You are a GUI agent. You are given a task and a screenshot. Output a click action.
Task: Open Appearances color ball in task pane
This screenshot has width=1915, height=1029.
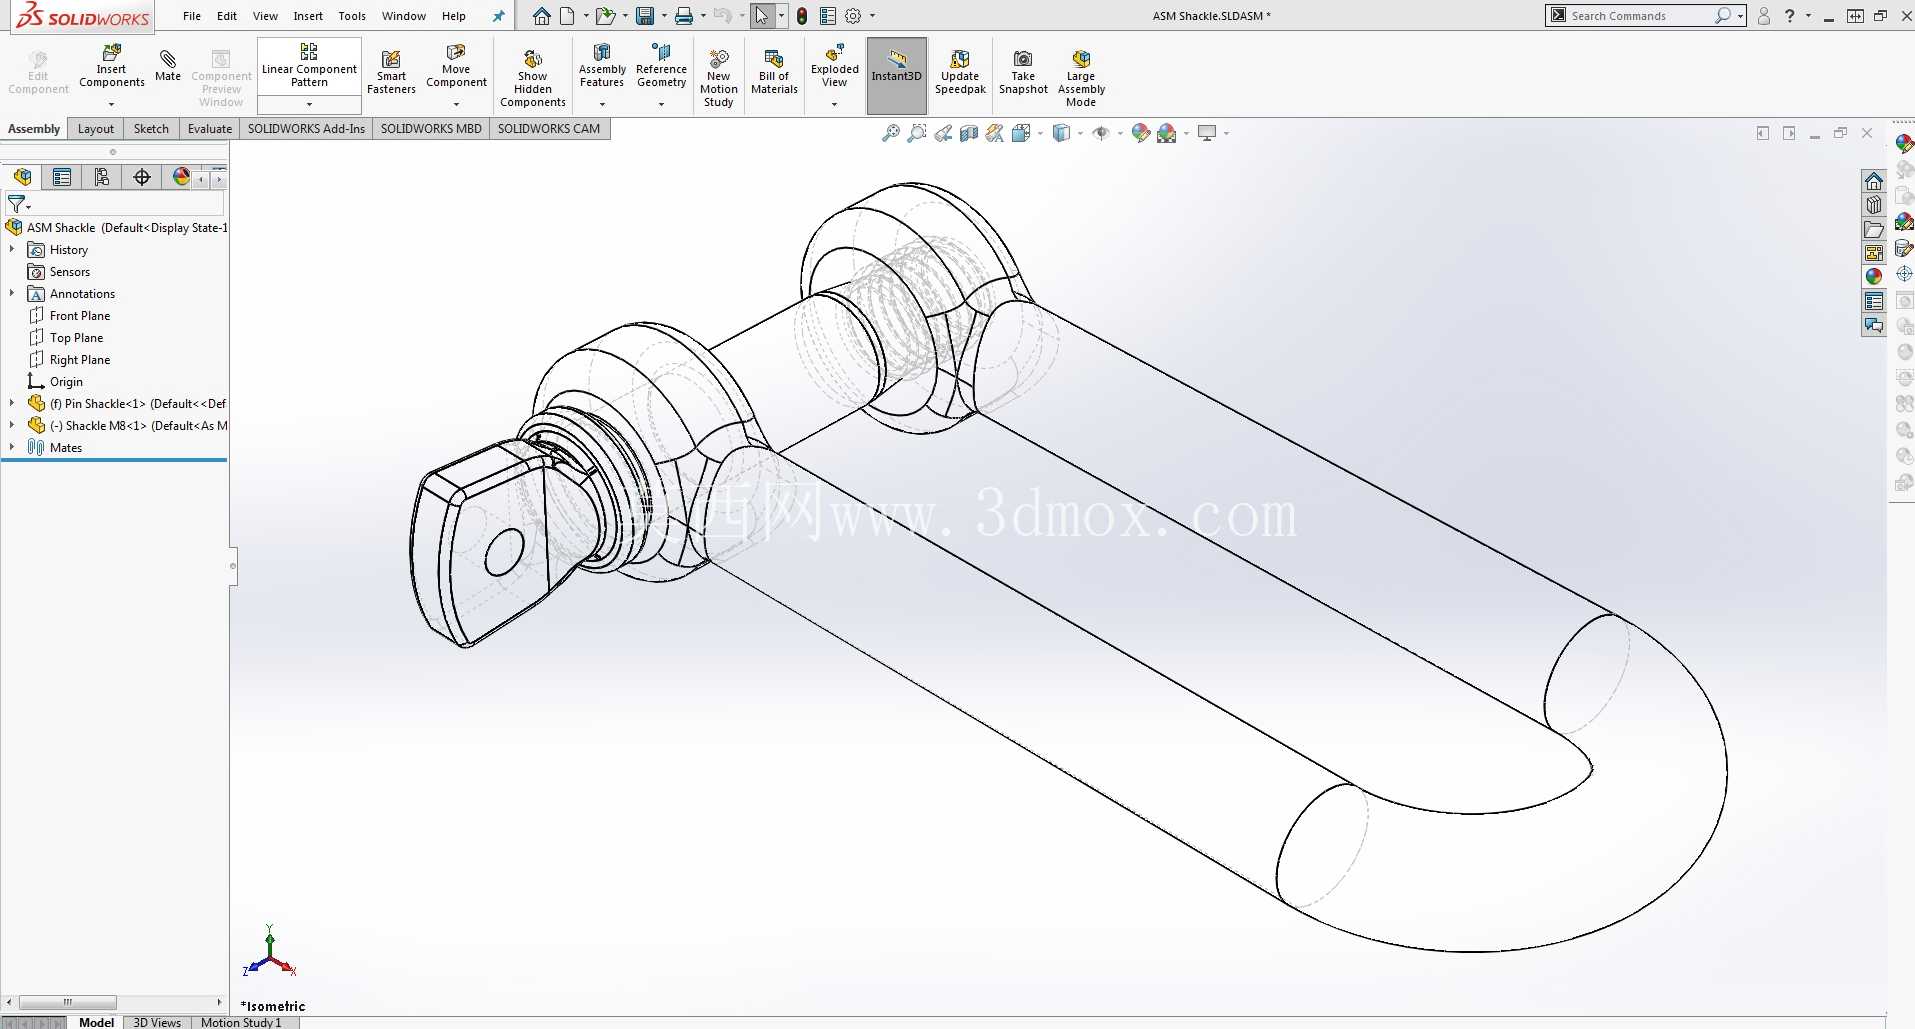[x=1874, y=277]
